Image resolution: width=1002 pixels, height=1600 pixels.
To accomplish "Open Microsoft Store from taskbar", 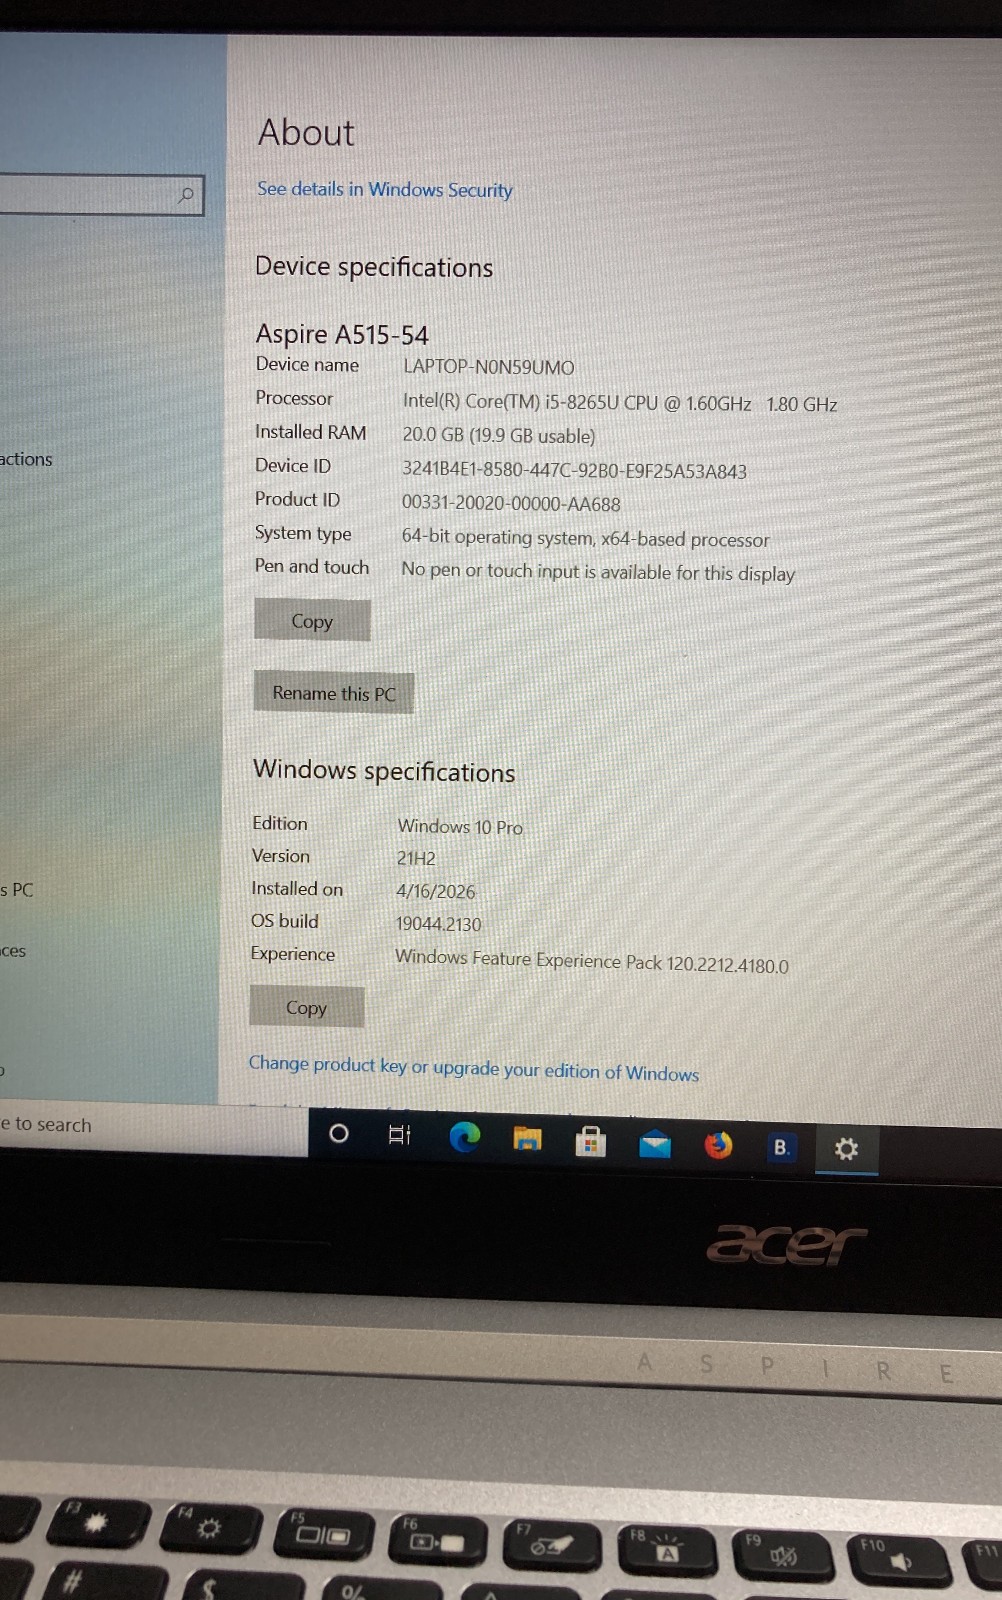I will (591, 1141).
